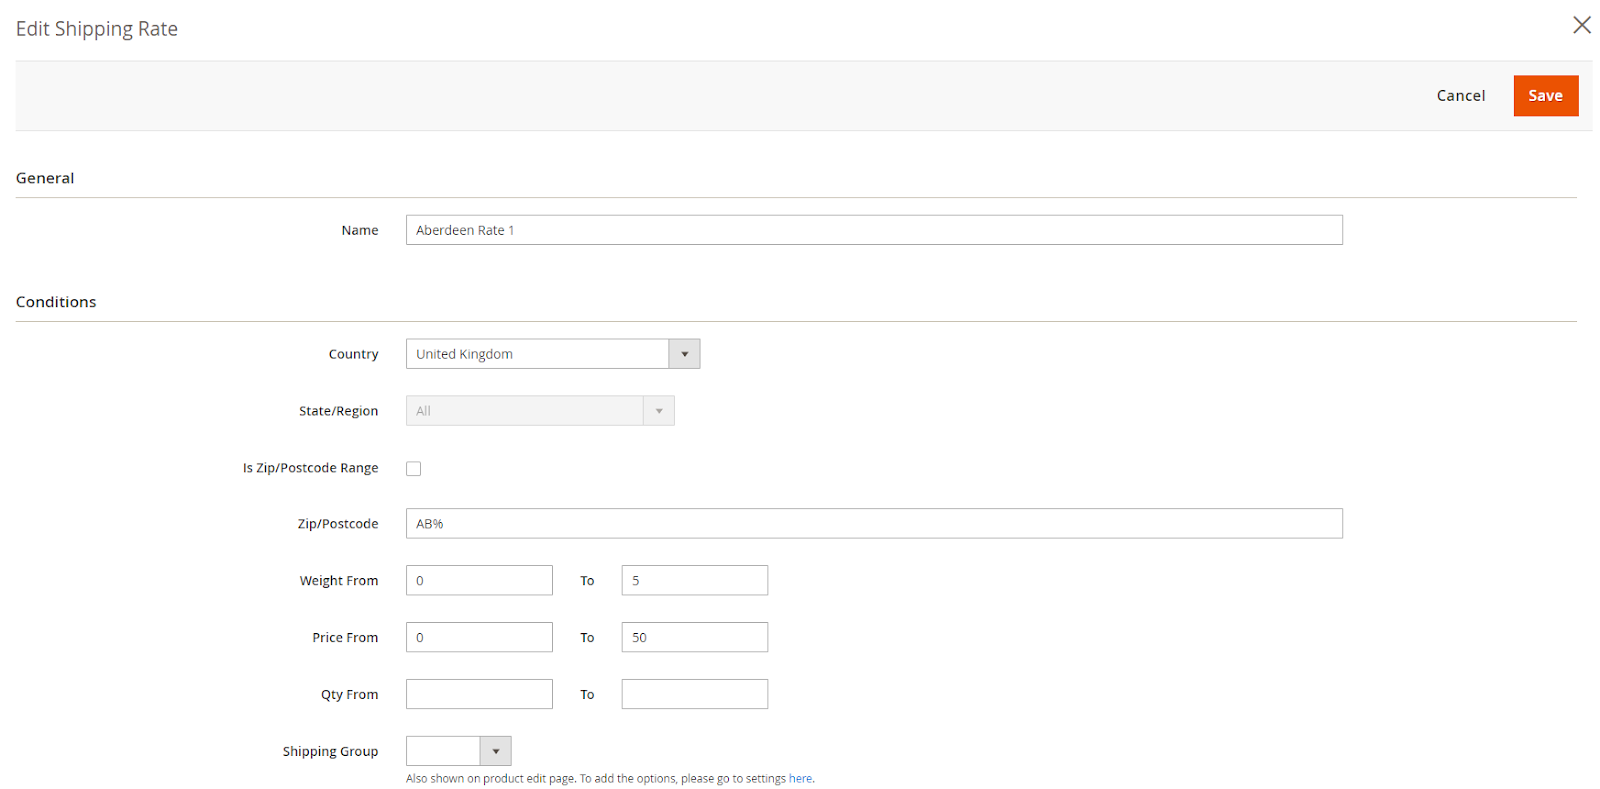Click the Price From input box
Screen dimensions: 1600x789
[x=479, y=638]
